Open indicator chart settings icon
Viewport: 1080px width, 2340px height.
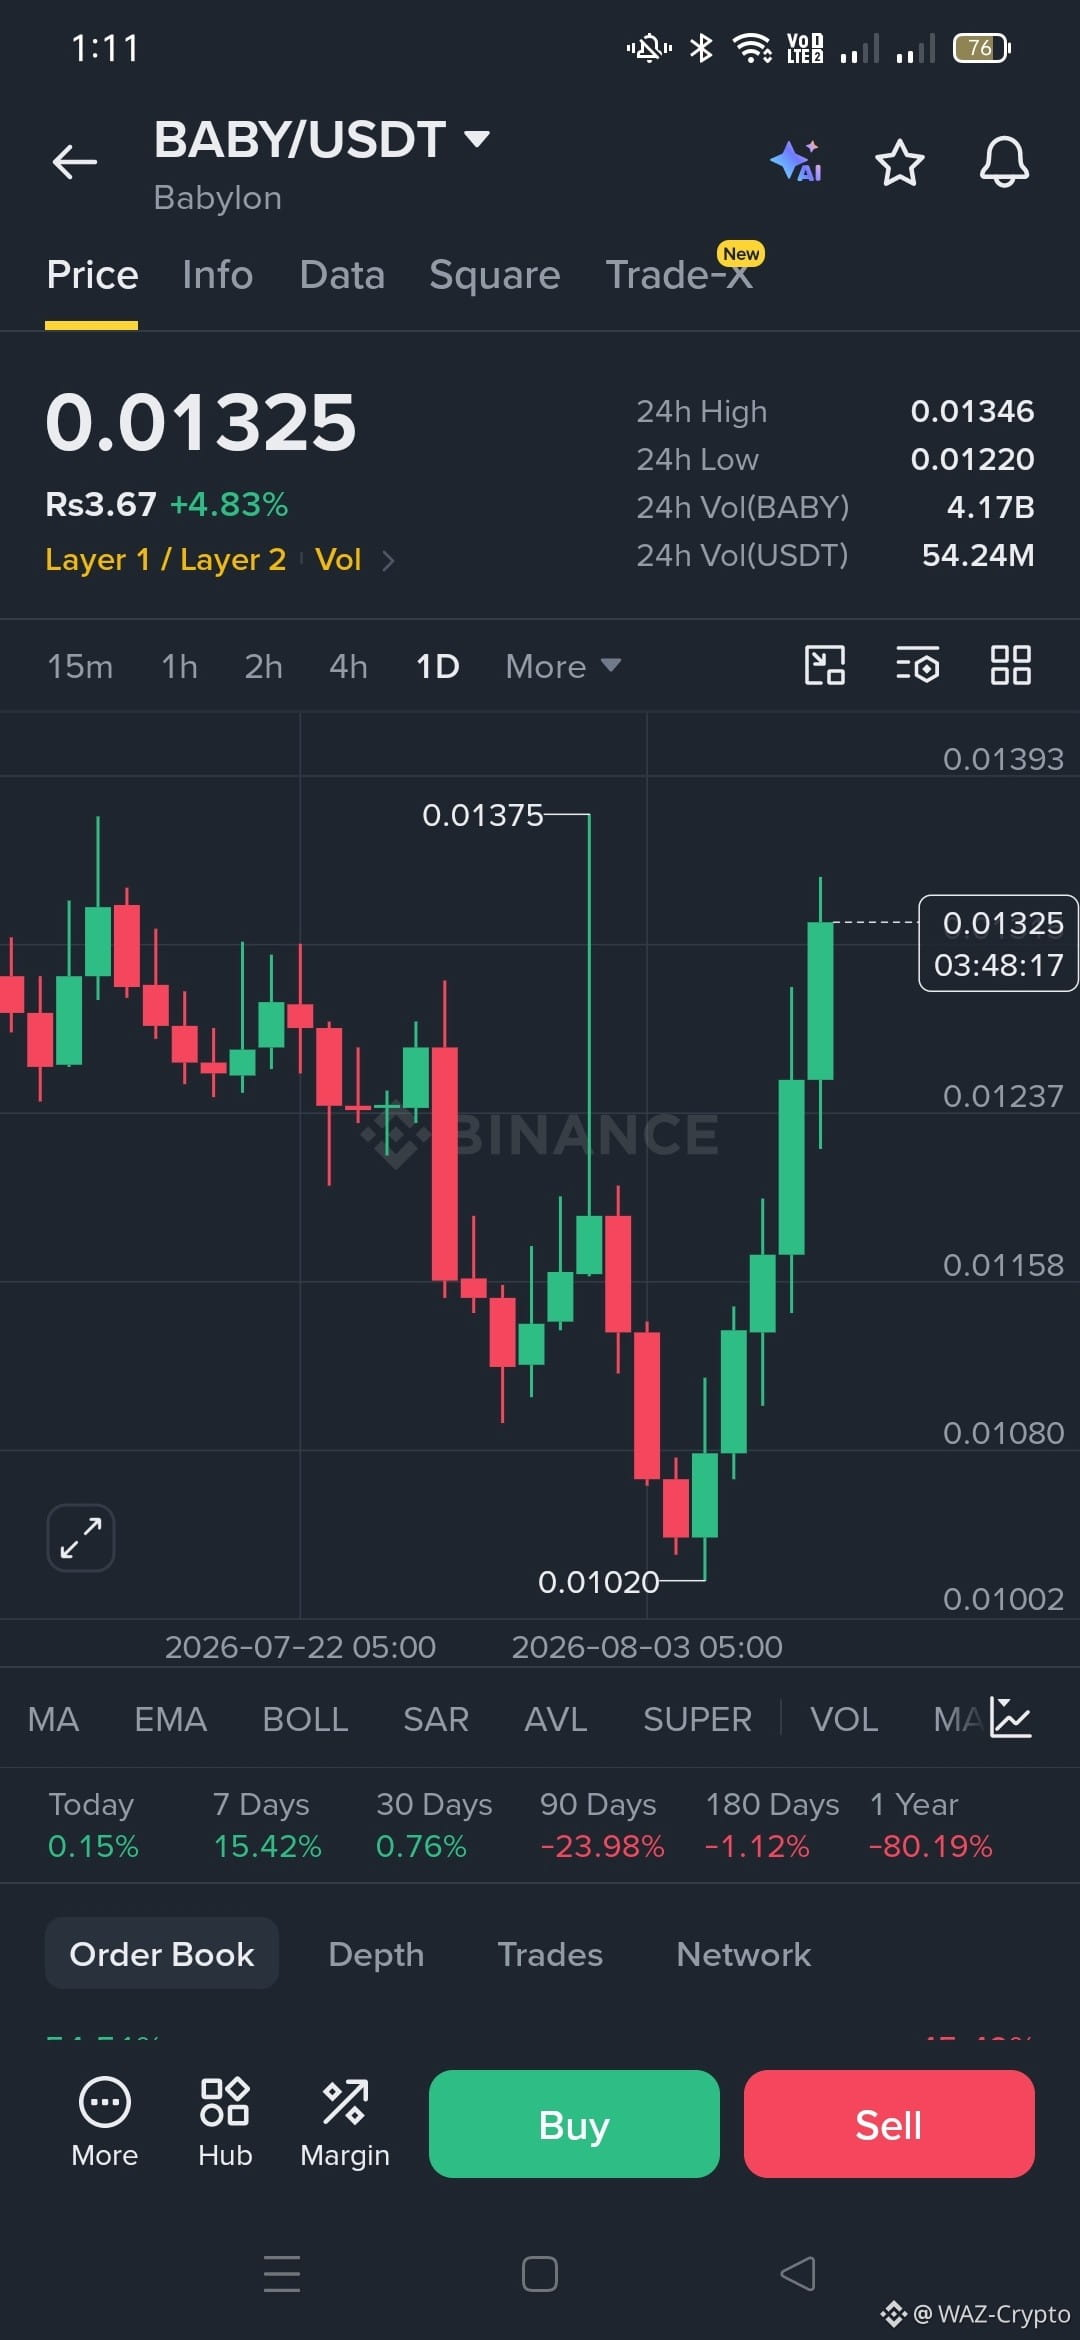pos(1011,1718)
